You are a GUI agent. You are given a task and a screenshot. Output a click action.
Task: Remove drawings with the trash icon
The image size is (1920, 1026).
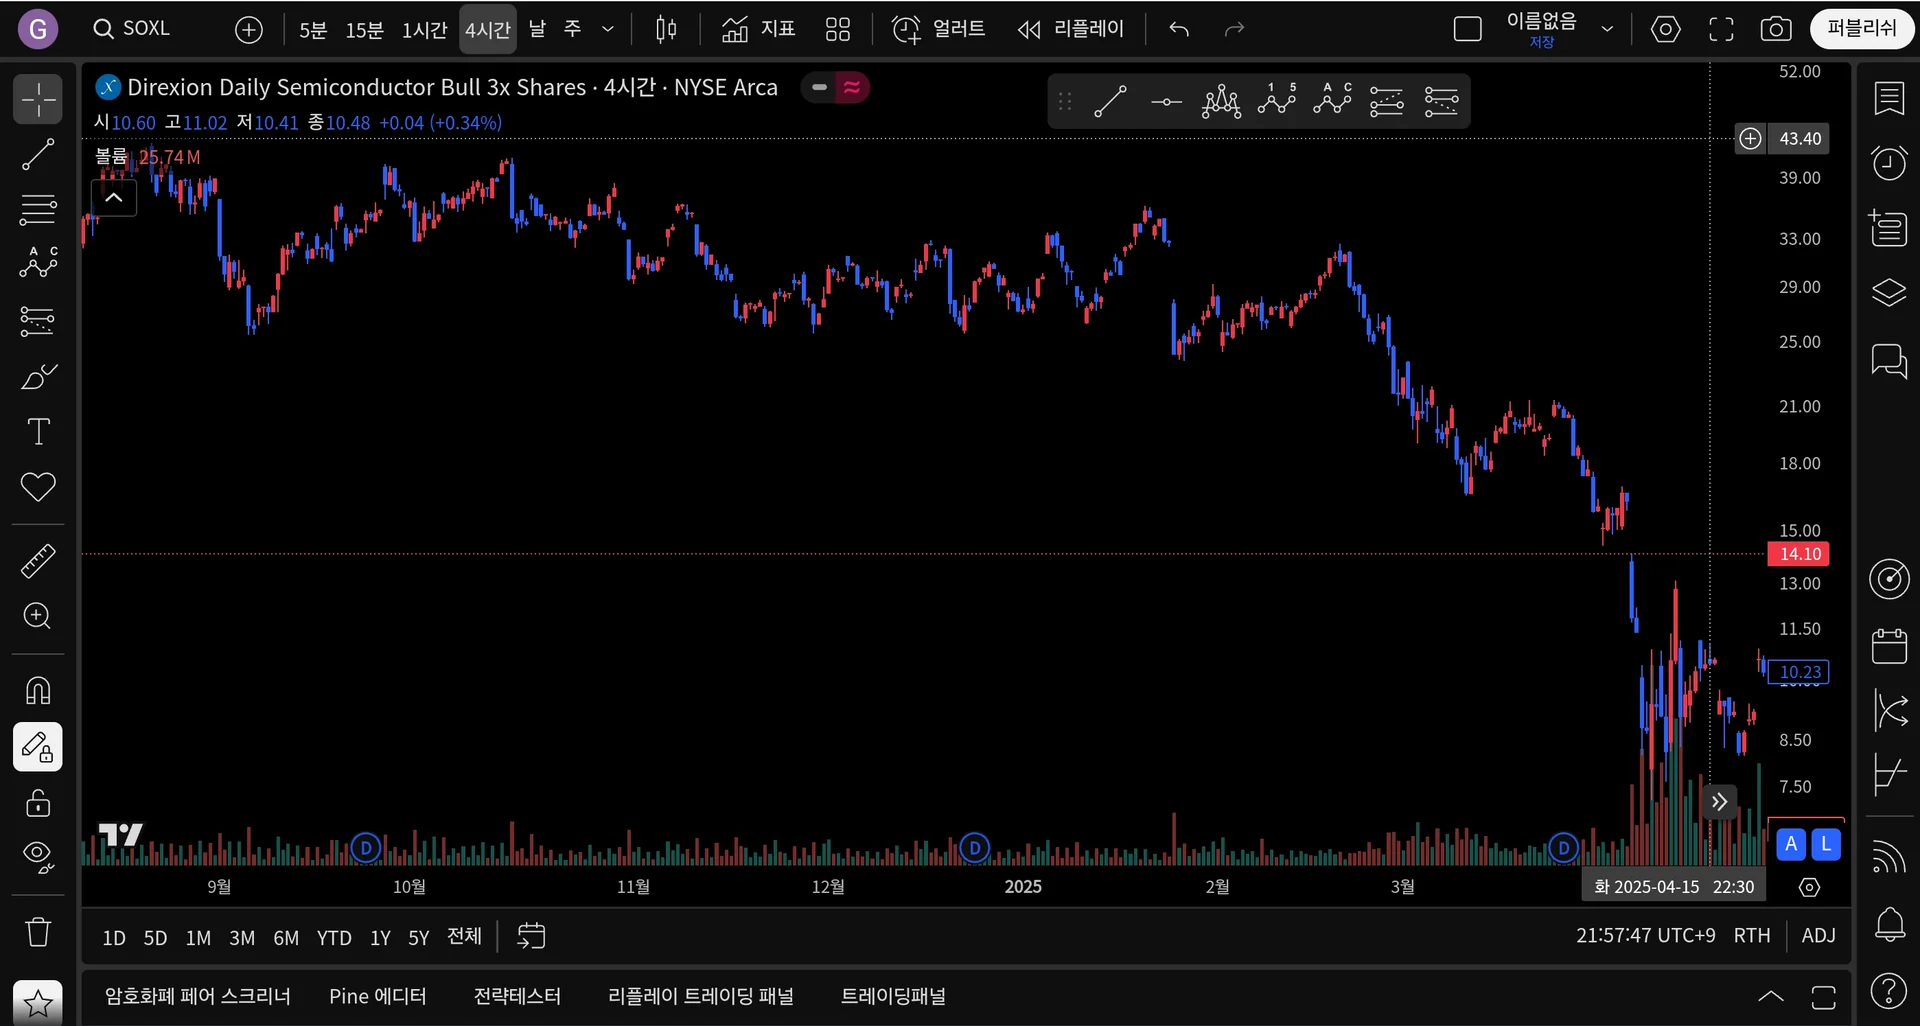click(38, 932)
